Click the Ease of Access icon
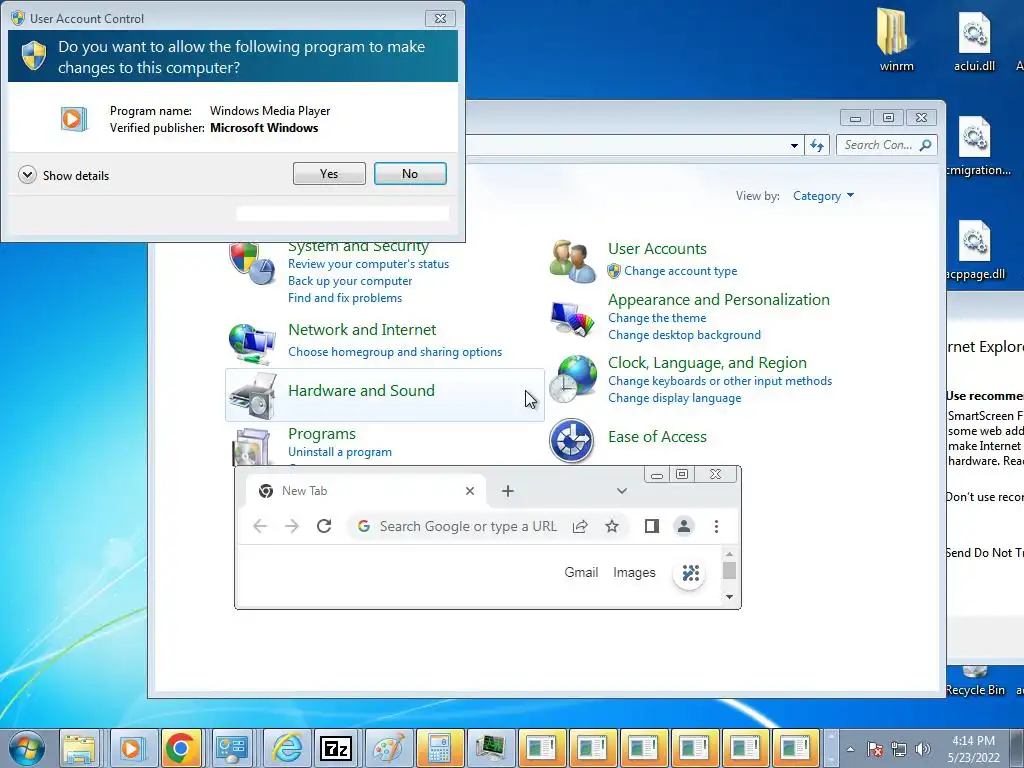The image size is (1024, 768). tap(571, 440)
